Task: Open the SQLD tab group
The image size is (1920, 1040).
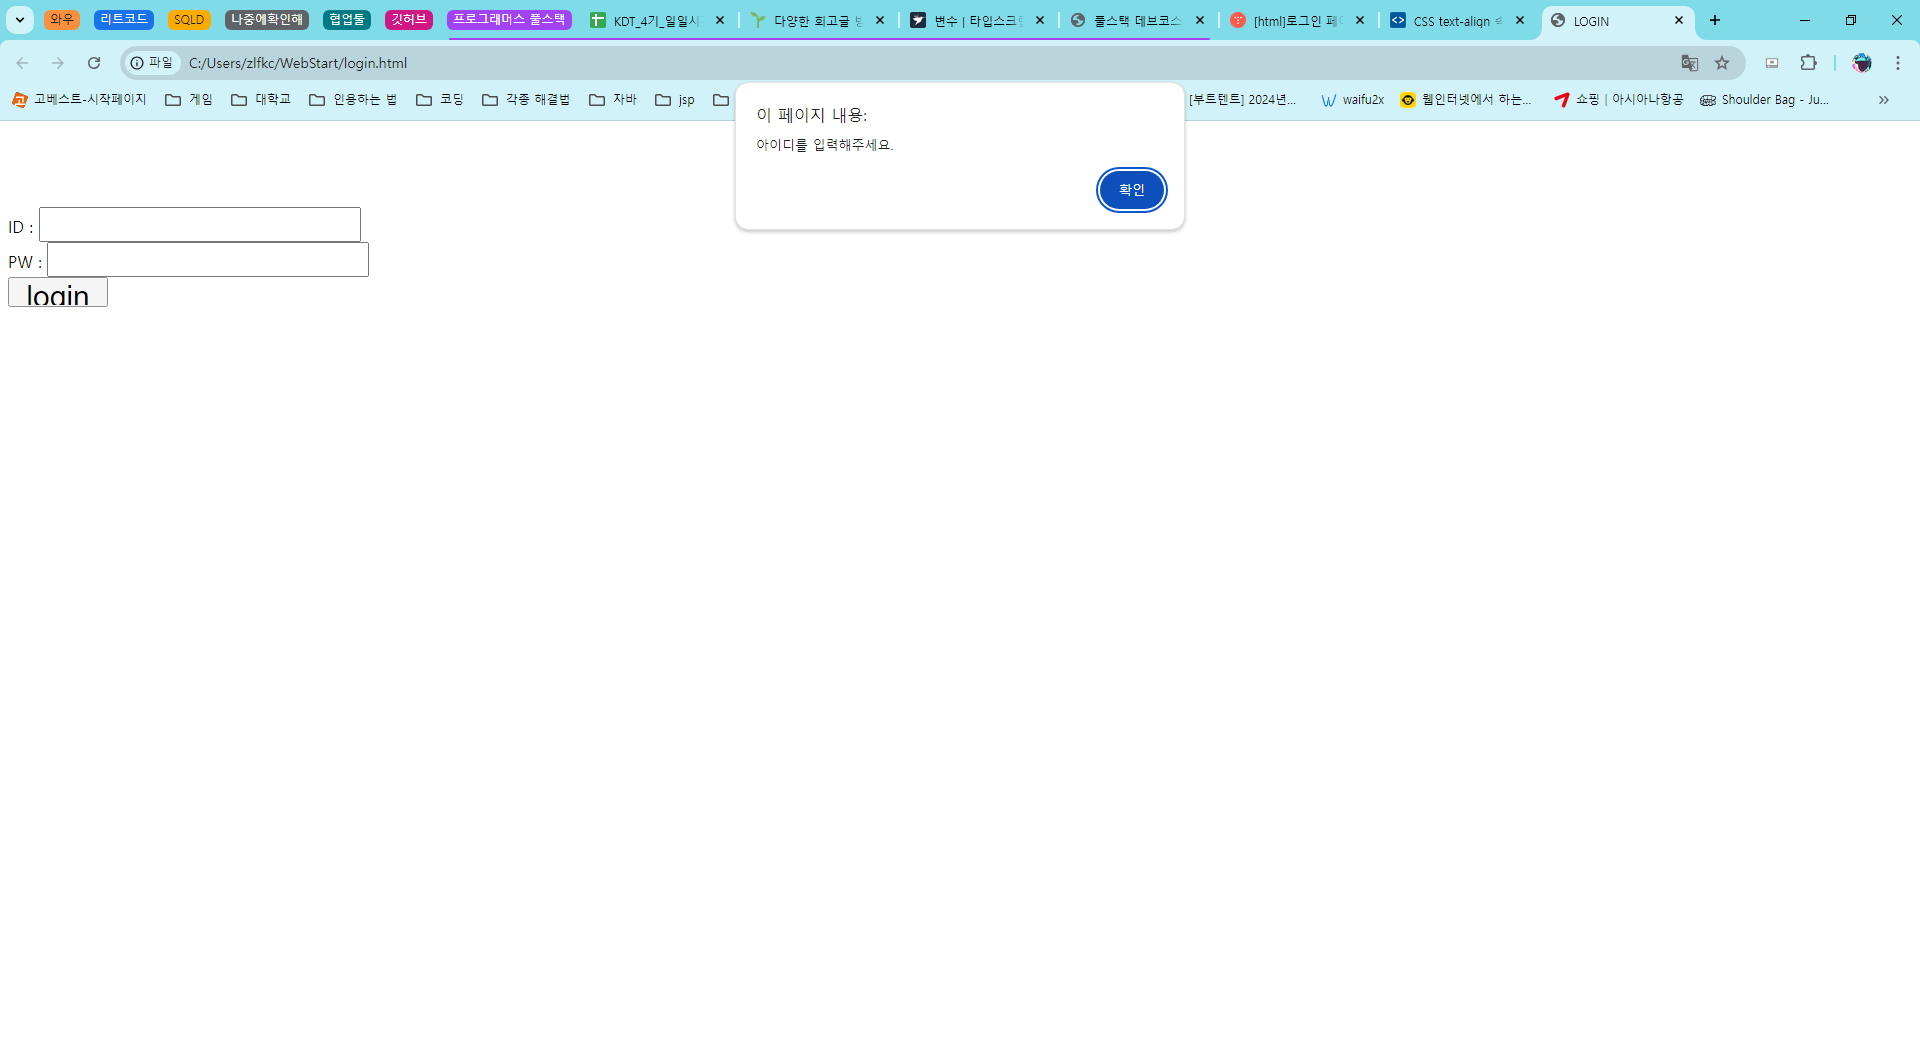Action: 189,20
